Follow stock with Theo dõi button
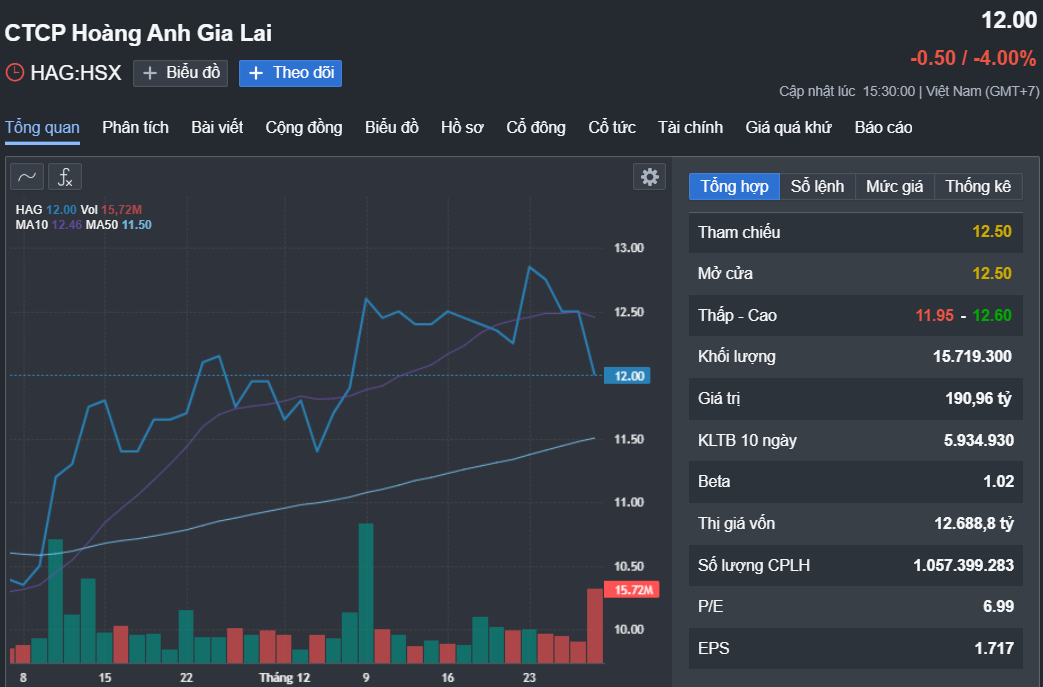This screenshot has width=1043, height=687. coord(291,73)
